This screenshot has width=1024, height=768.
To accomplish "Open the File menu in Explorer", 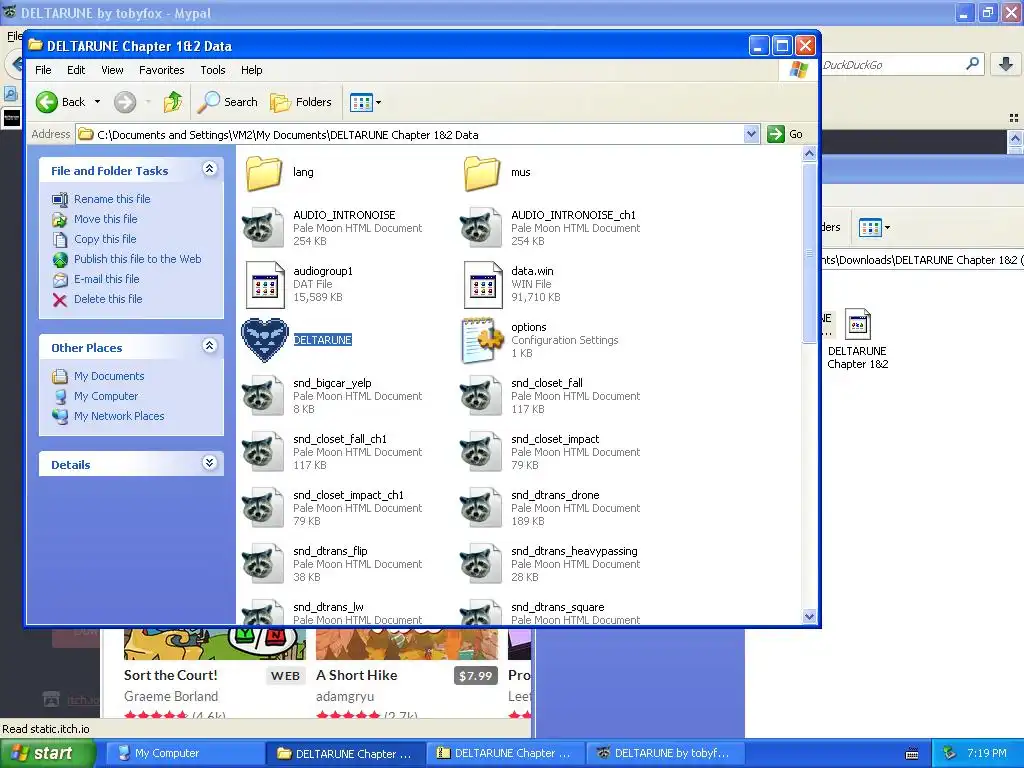I will [x=43, y=70].
